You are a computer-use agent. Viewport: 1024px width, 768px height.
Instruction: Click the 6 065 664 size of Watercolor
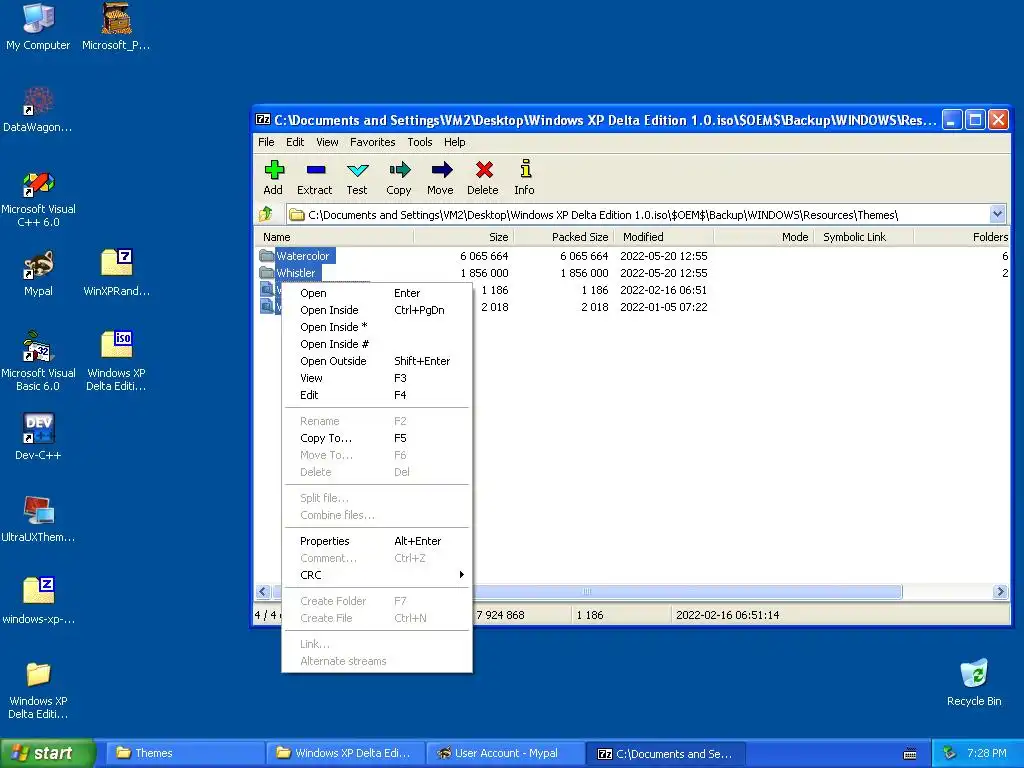(484, 256)
